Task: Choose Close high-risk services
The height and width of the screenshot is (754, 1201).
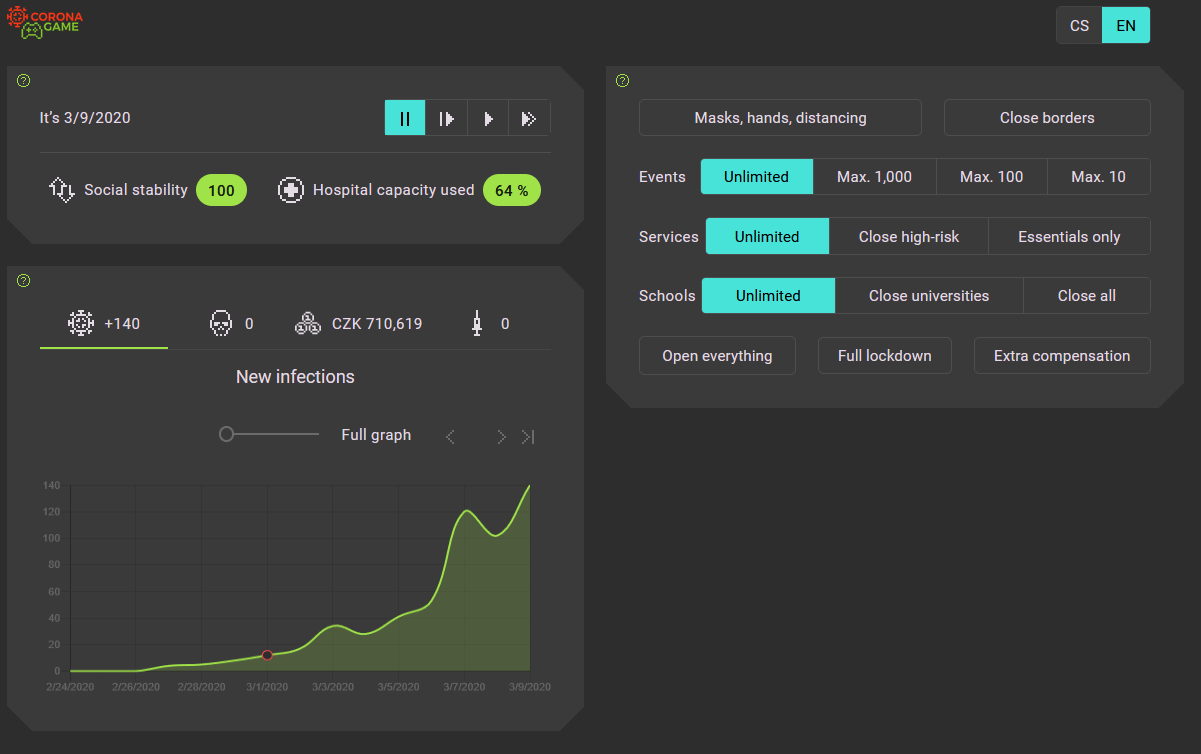Action: pyautogui.click(x=908, y=237)
